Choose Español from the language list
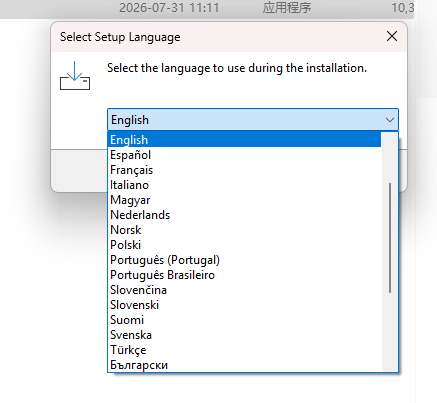The height and width of the screenshot is (403, 437). (244, 155)
